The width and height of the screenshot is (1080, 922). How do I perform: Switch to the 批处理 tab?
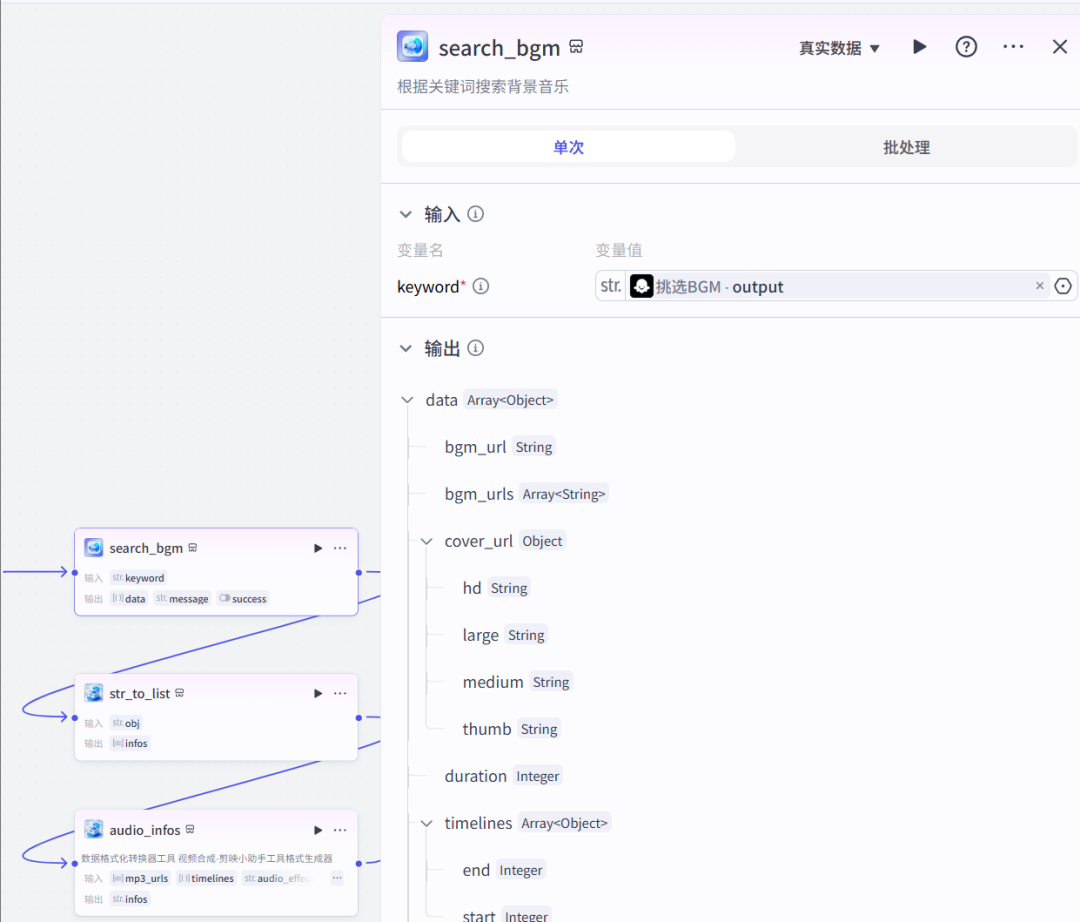coord(906,147)
